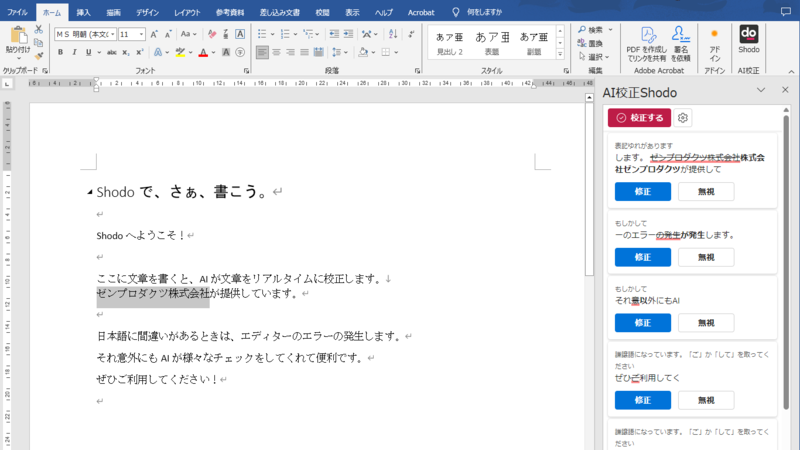Apply the yellow text highlight color

[180, 52]
